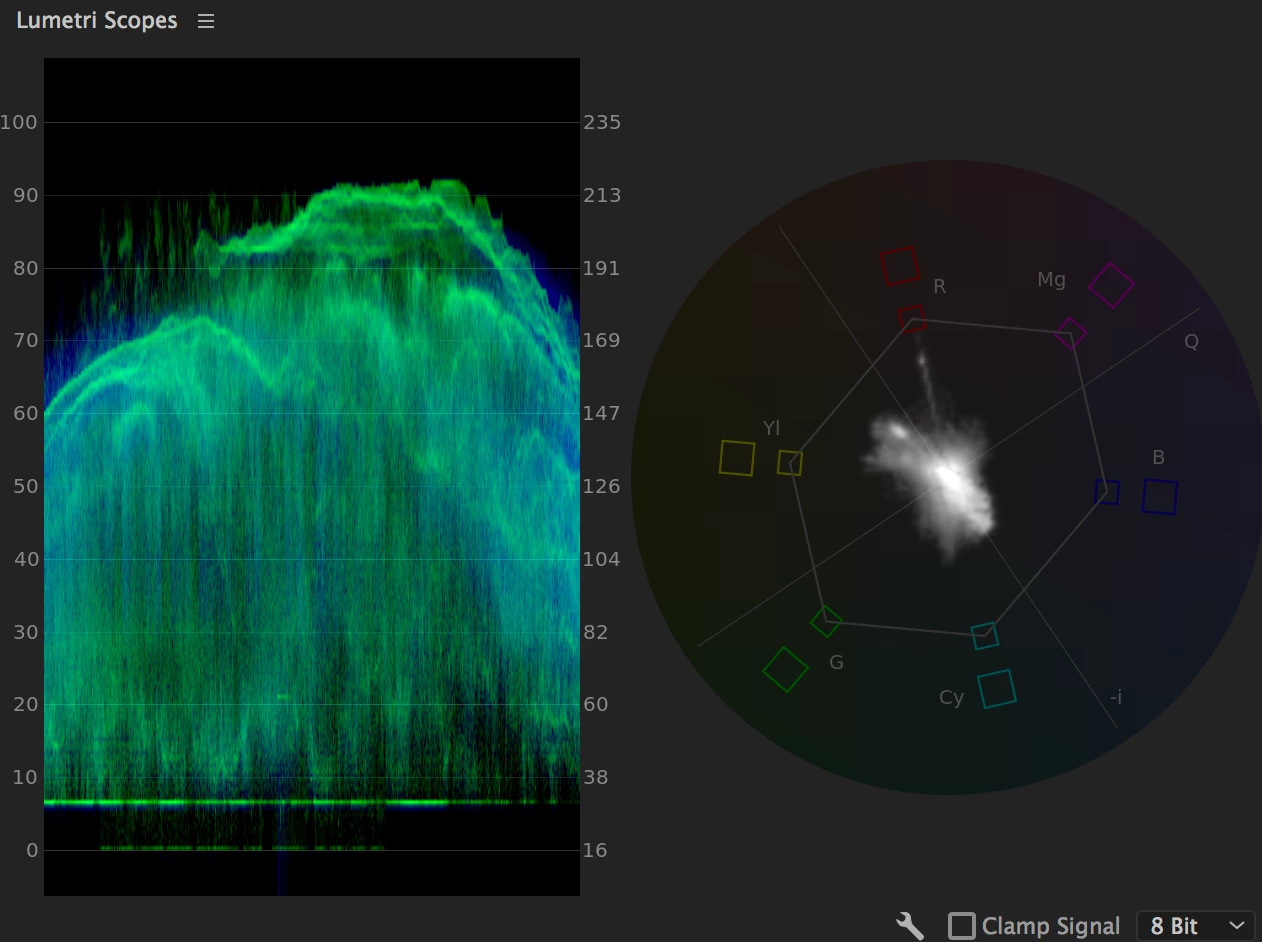Click the 235 scale value
This screenshot has height=942, width=1262.
(x=602, y=123)
